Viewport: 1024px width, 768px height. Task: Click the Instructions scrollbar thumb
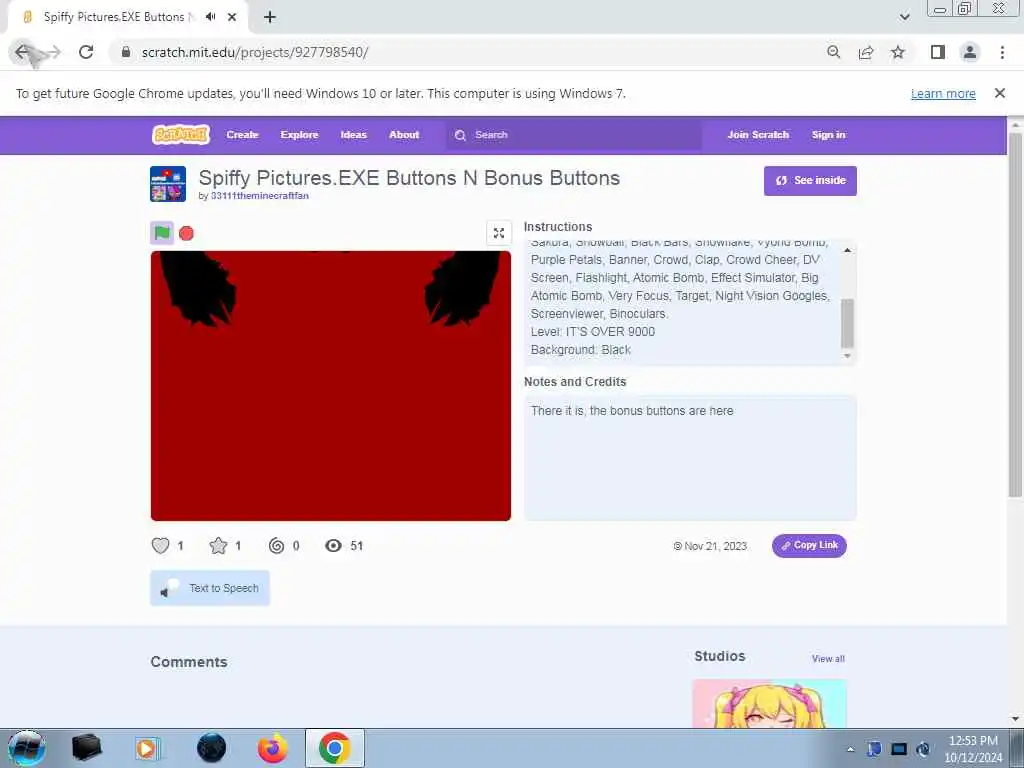click(x=847, y=323)
